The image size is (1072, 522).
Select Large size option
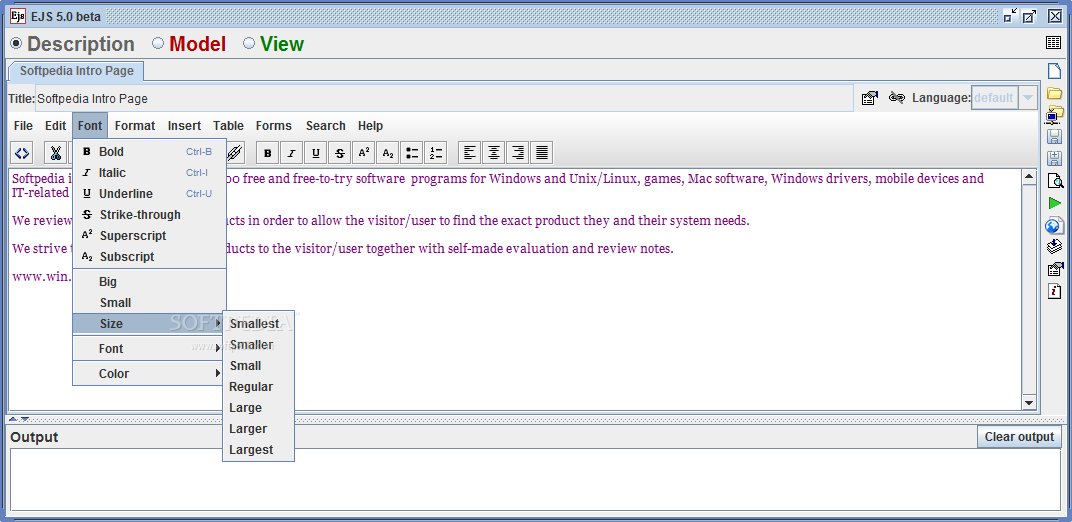pos(258,408)
